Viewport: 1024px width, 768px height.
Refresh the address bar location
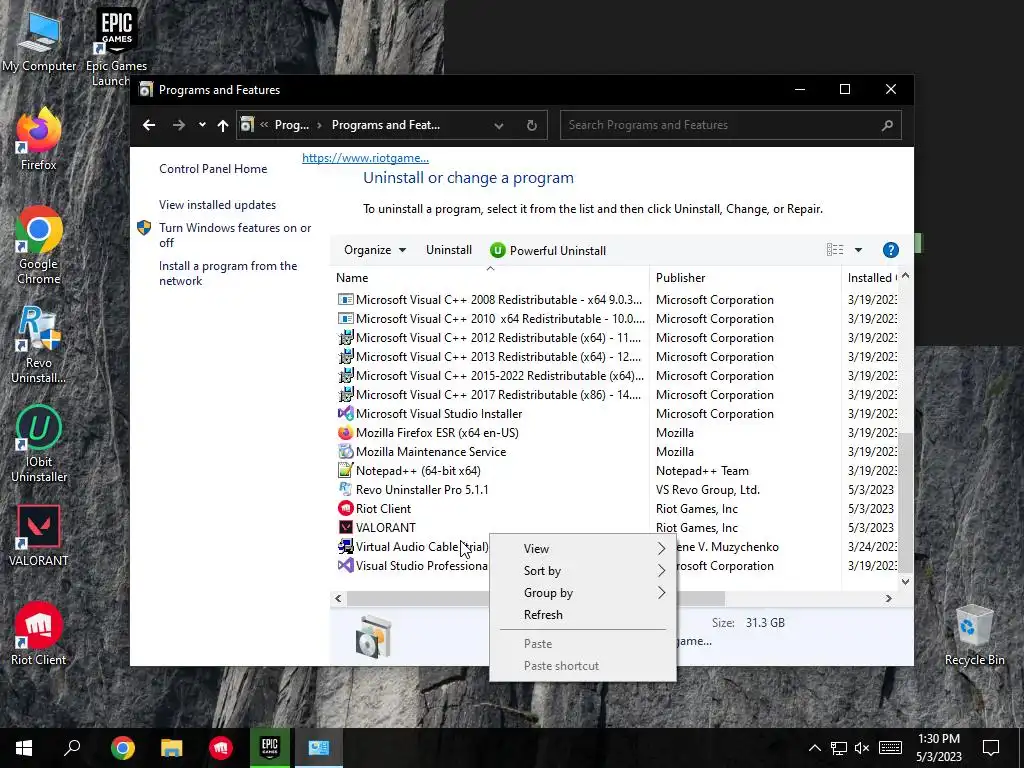pos(532,125)
